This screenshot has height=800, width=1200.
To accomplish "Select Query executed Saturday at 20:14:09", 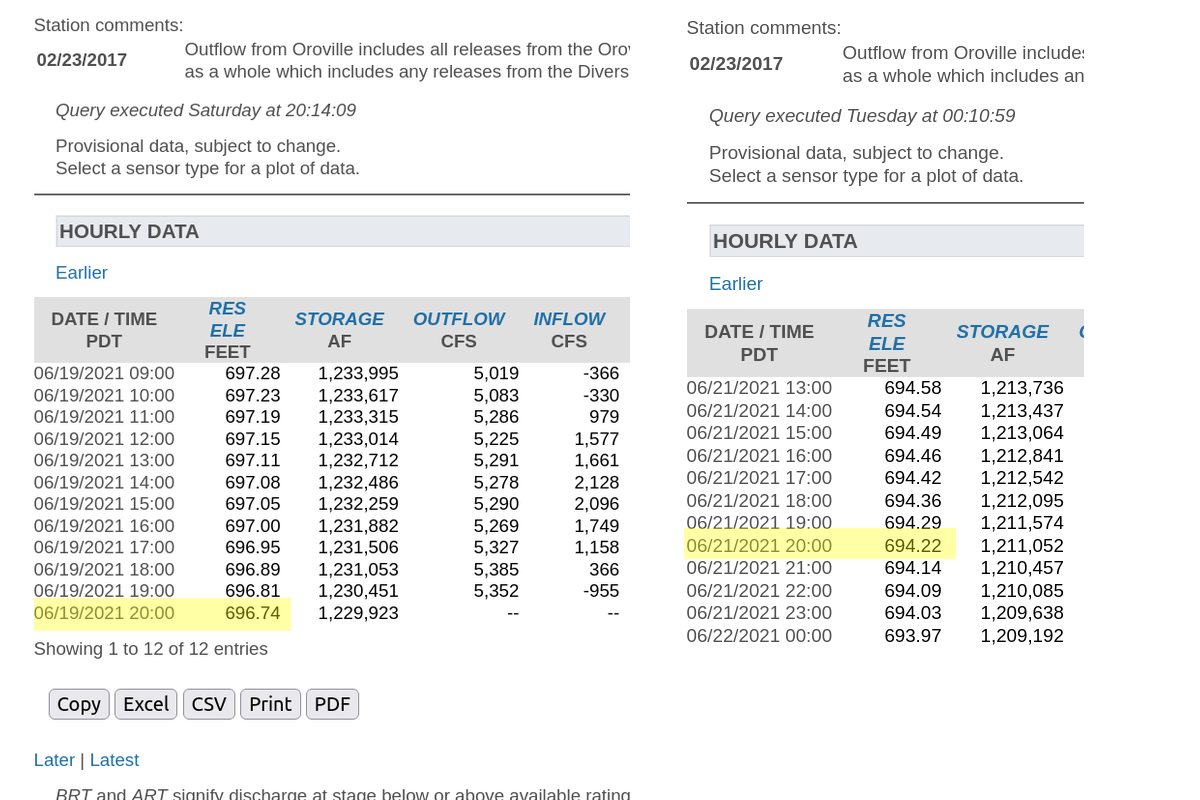I will click(206, 110).
